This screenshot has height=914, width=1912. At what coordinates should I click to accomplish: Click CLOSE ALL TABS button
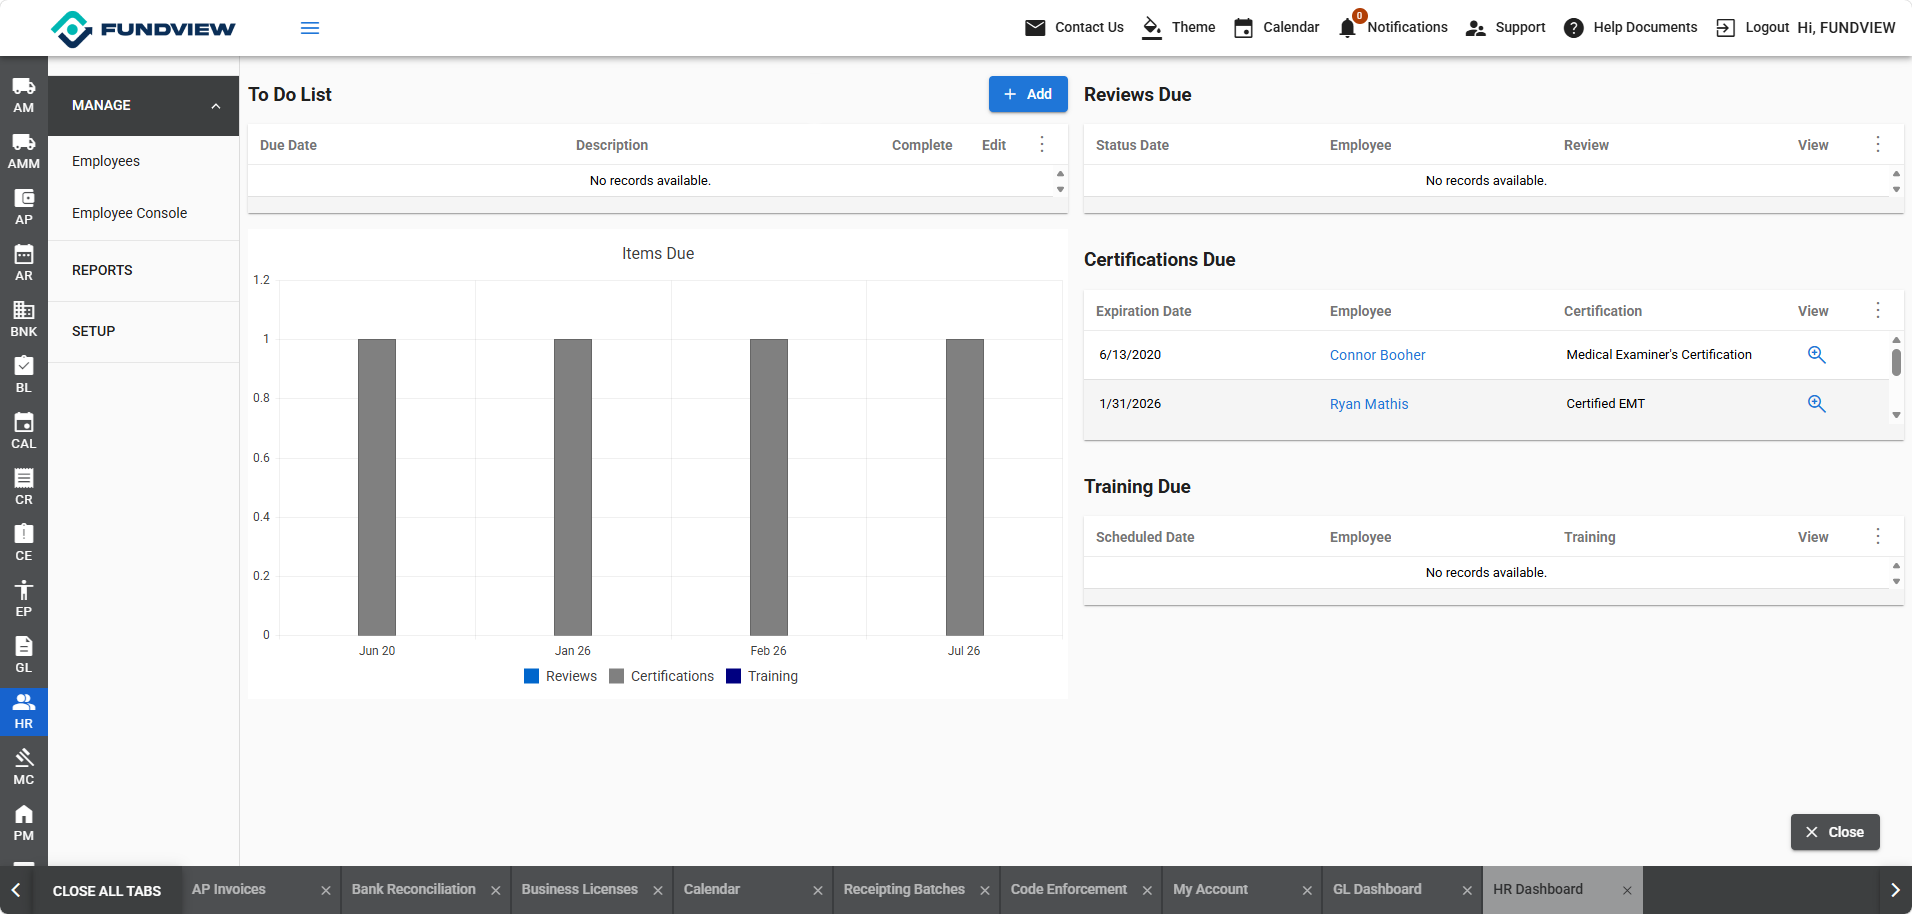(x=107, y=891)
